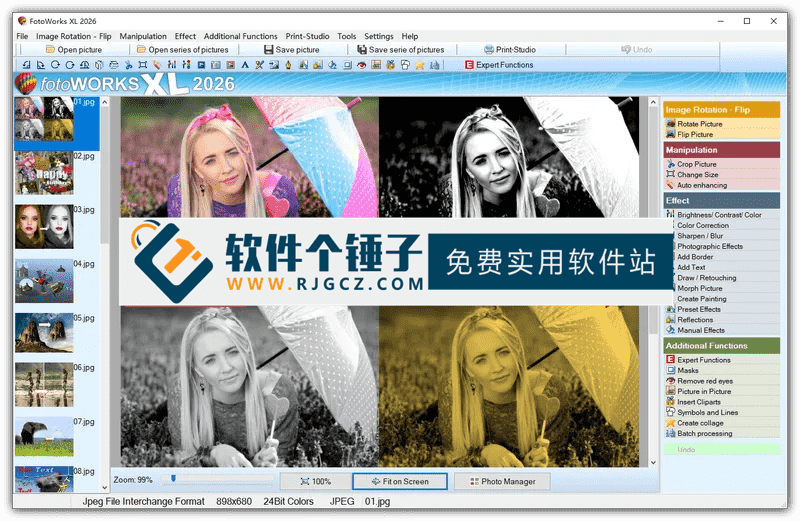Click Sharpen / Blur in the Effect panel

[x=700, y=236]
